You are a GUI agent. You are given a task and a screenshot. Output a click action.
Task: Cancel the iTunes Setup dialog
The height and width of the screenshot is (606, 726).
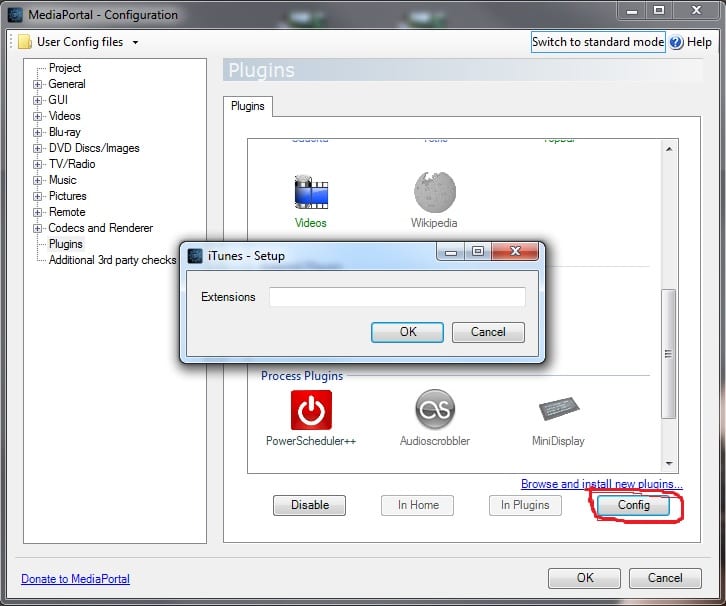click(x=488, y=332)
